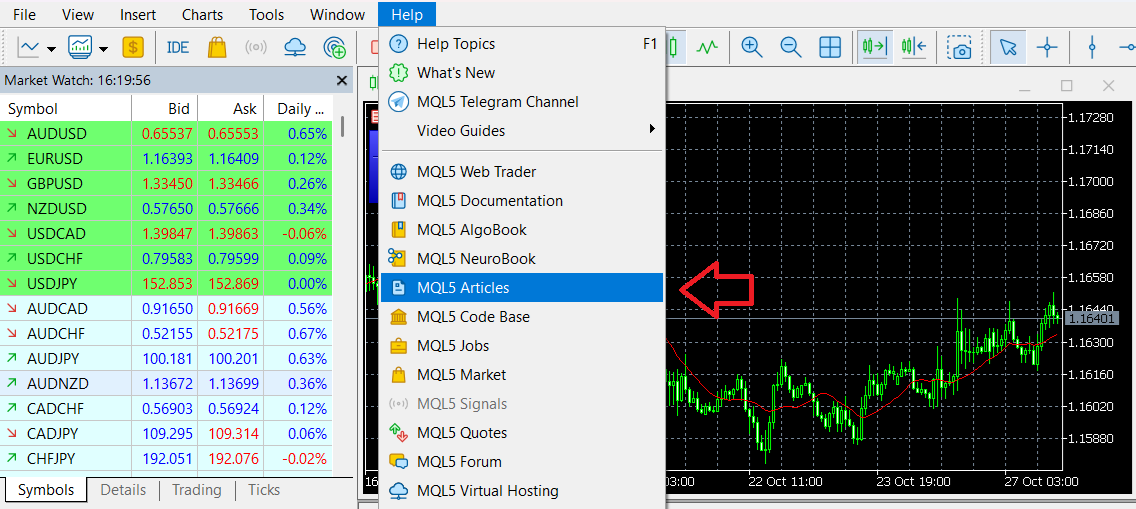Choose Help Topics from the menu
This screenshot has width=1136, height=509.
[x=522, y=44]
